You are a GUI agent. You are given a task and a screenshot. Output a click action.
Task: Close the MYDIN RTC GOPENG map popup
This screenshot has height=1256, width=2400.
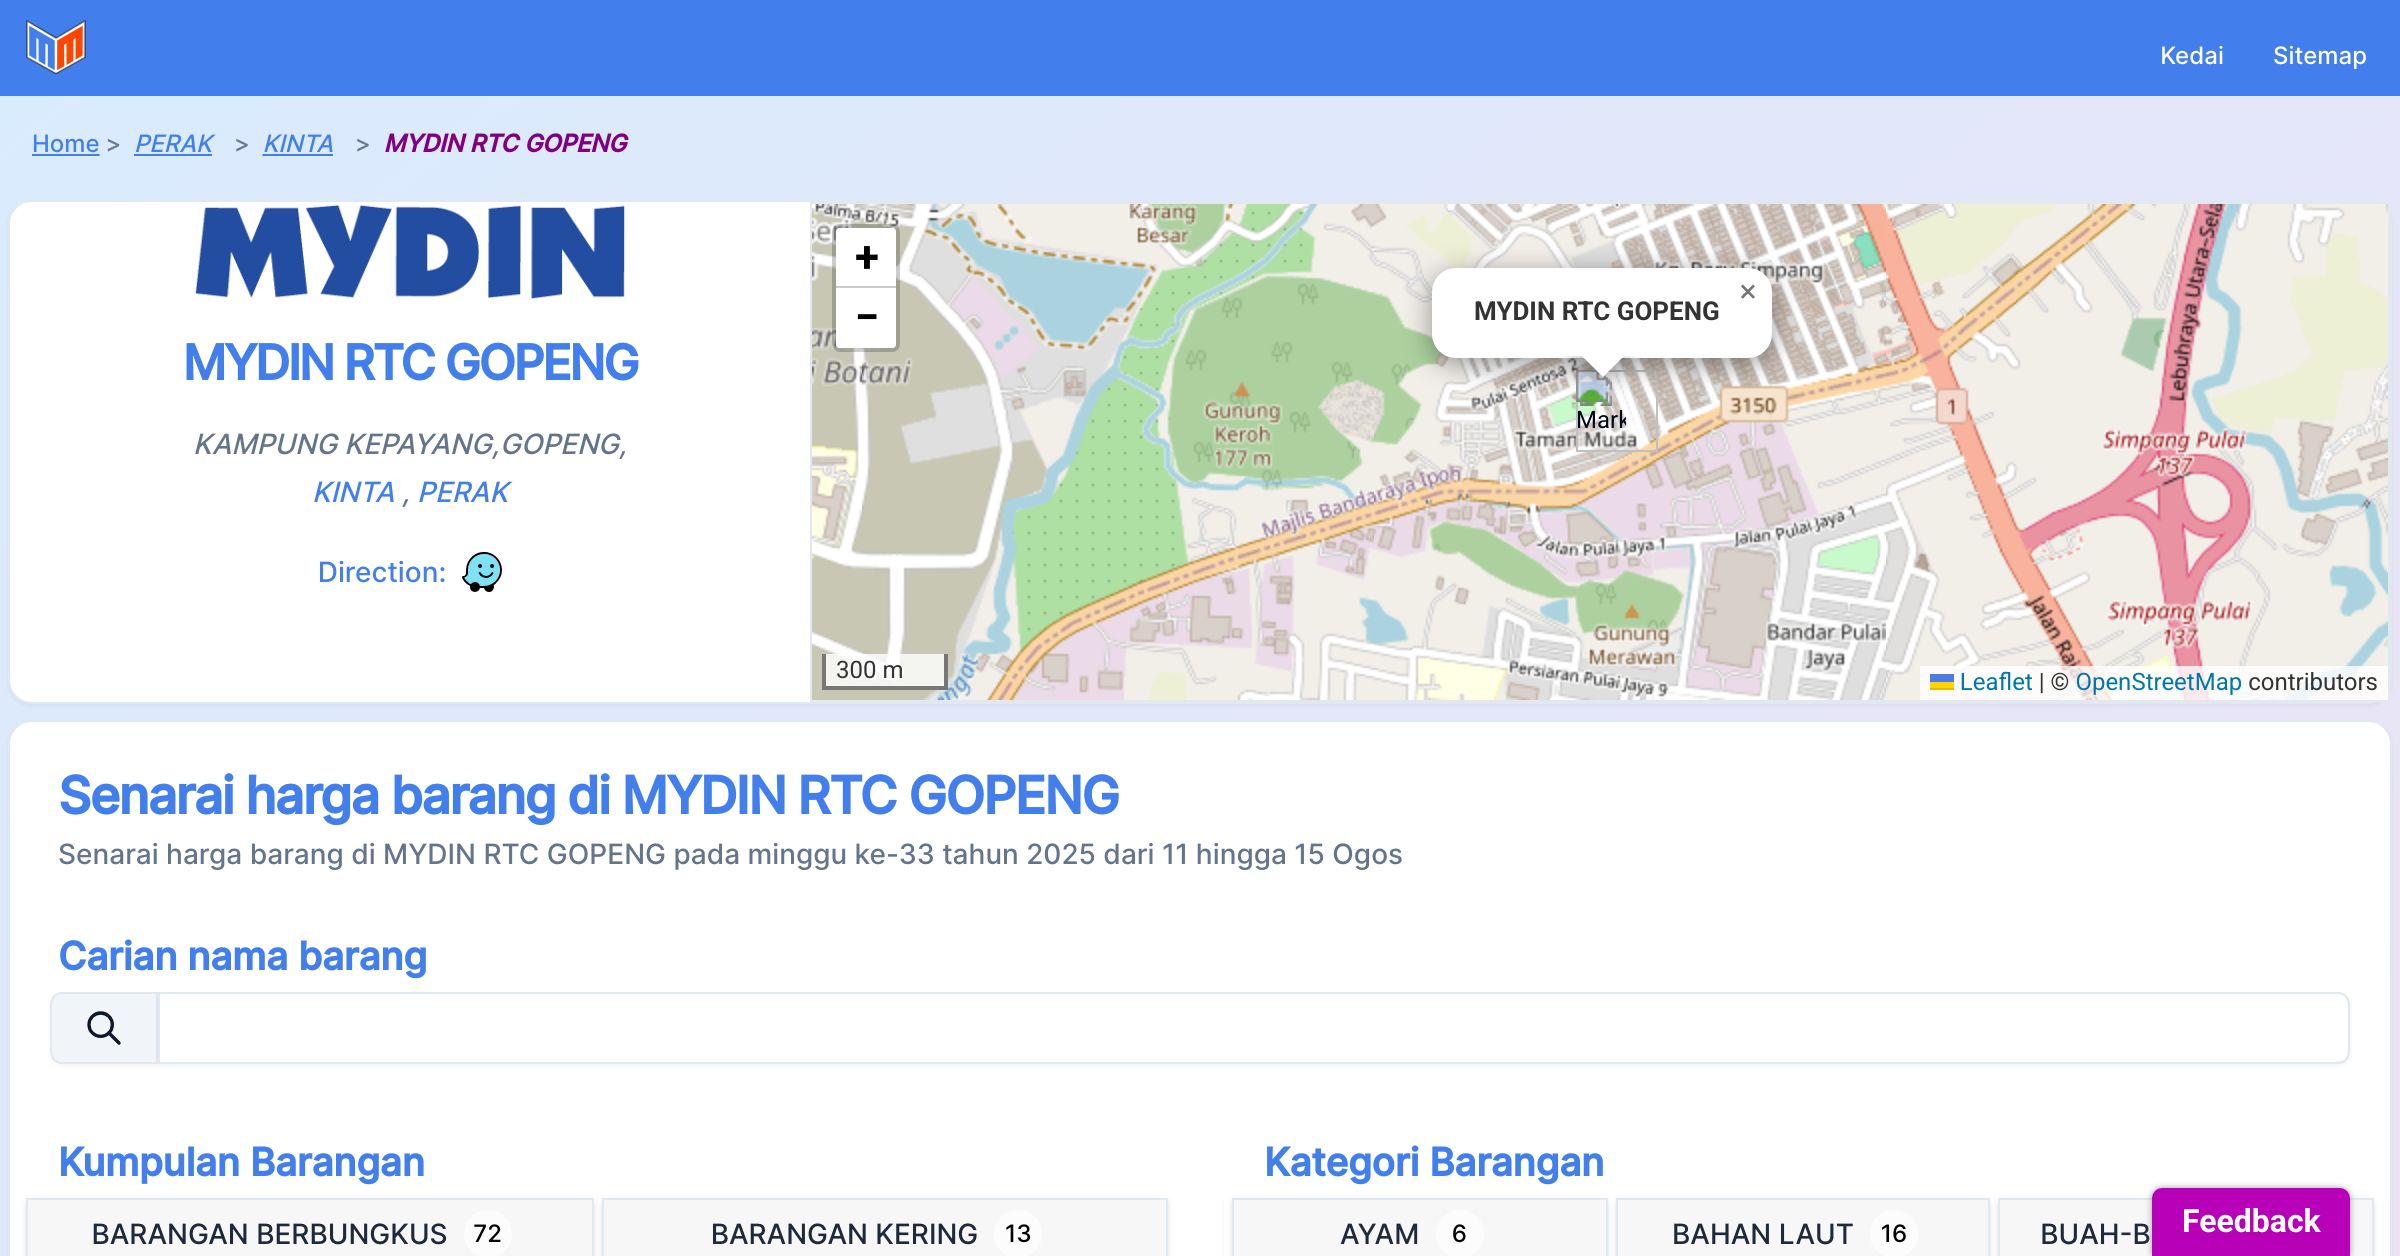[1747, 292]
